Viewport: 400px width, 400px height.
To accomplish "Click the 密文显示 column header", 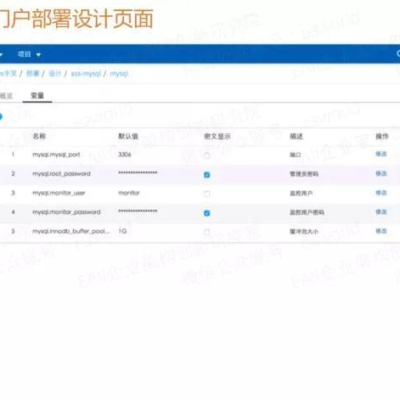I will coord(217,136).
